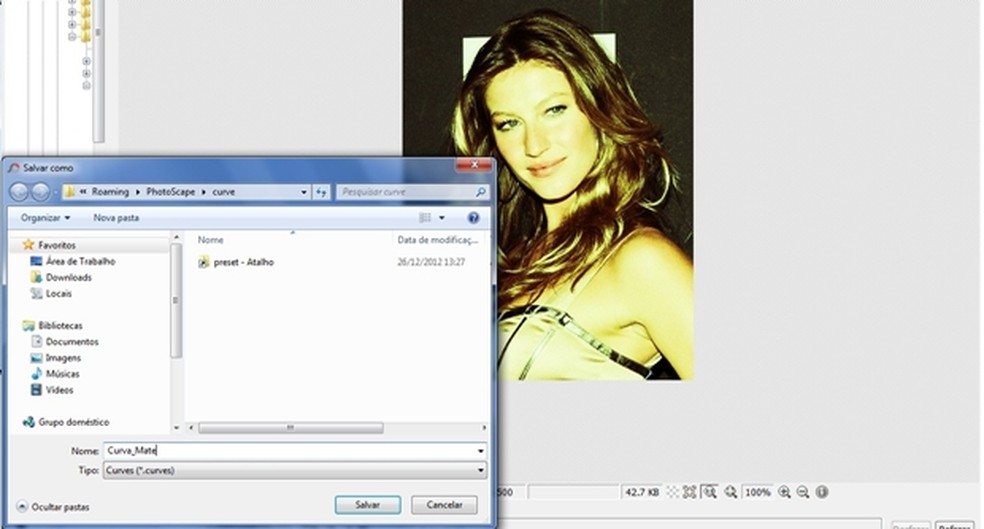Open Favoritos in navigation pane
The image size is (984, 529).
point(56,245)
